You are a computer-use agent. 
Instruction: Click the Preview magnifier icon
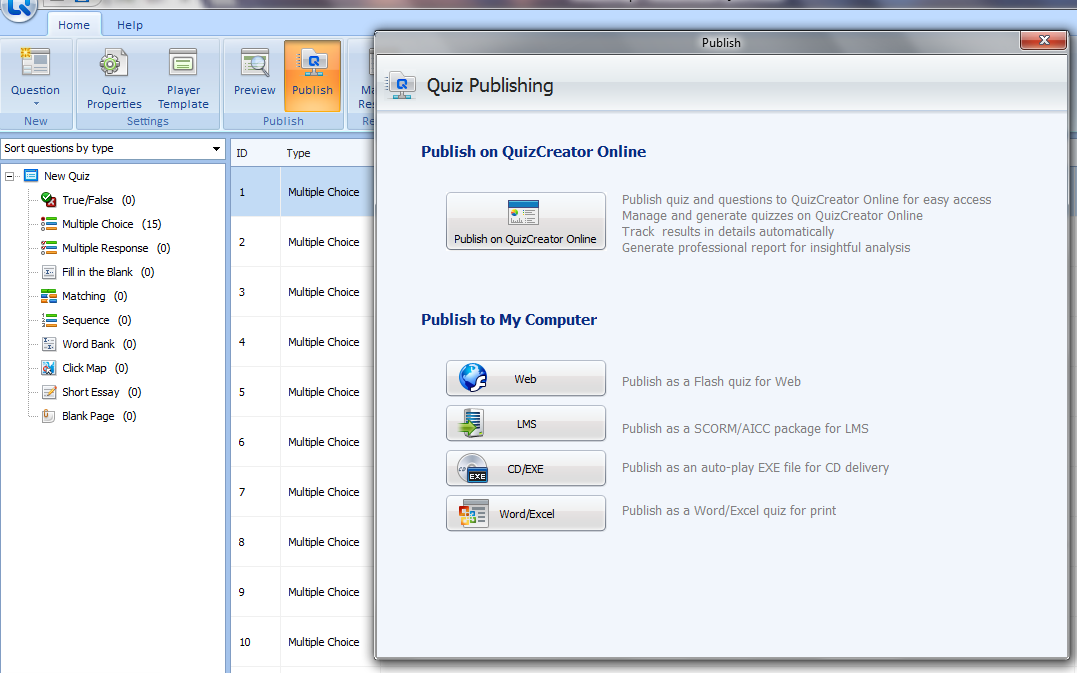[254, 62]
